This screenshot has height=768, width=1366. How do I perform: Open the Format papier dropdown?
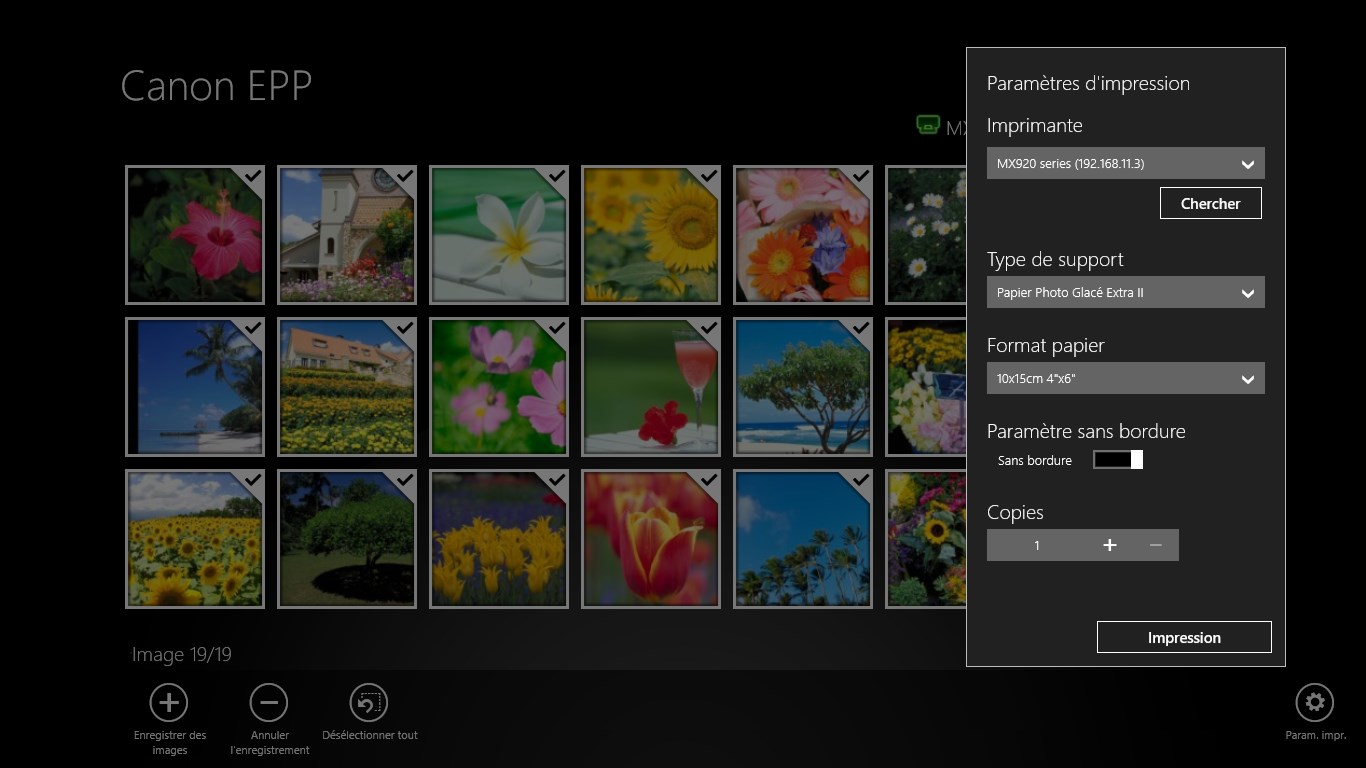coord(1126,378)
